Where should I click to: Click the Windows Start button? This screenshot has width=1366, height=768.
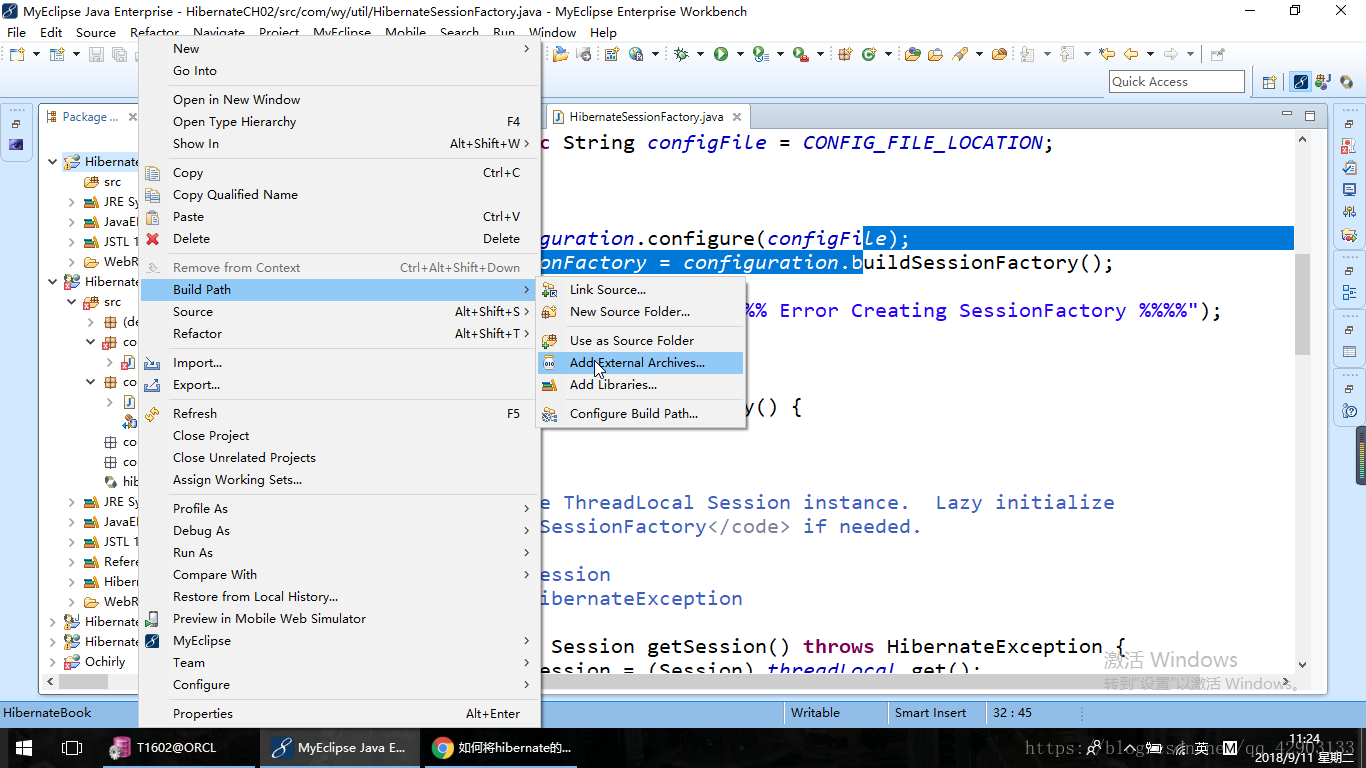coord(23,747)
